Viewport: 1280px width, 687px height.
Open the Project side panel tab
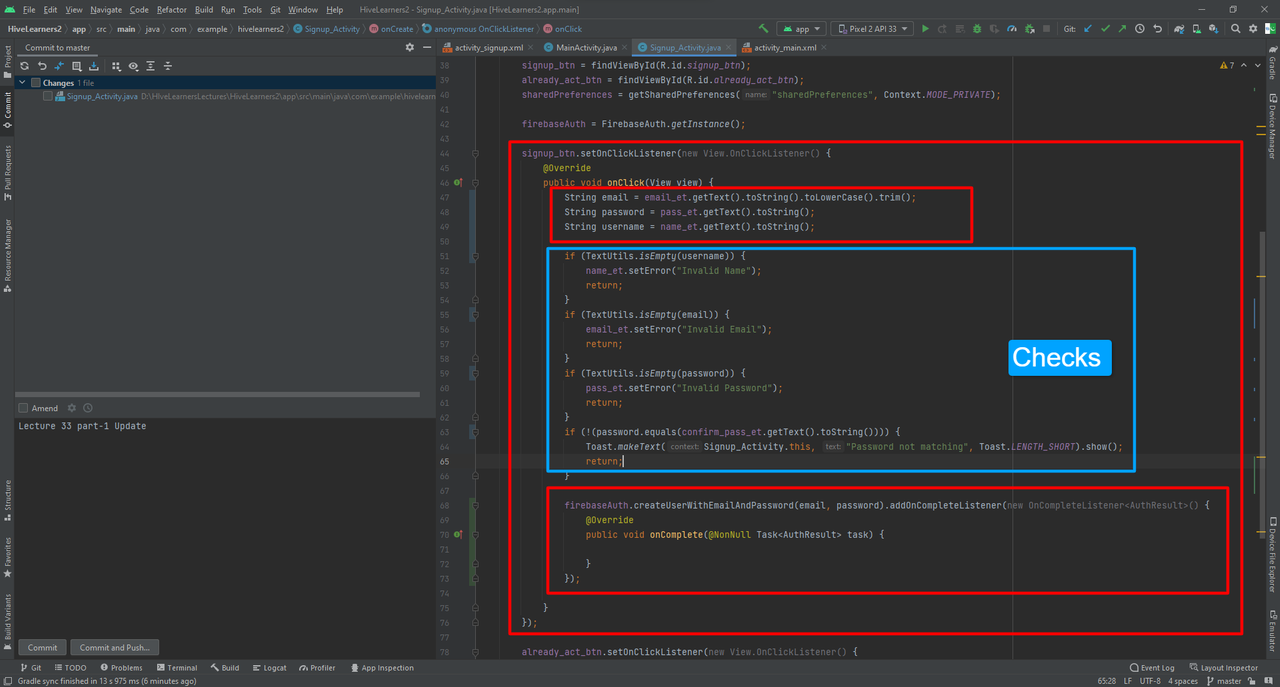pos(7,60)
